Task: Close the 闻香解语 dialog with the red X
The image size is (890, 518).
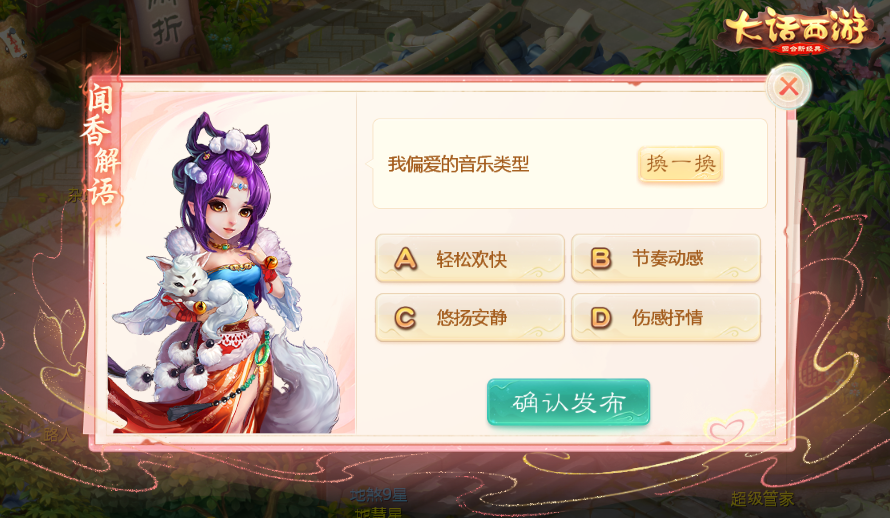Action: point(788,87)
